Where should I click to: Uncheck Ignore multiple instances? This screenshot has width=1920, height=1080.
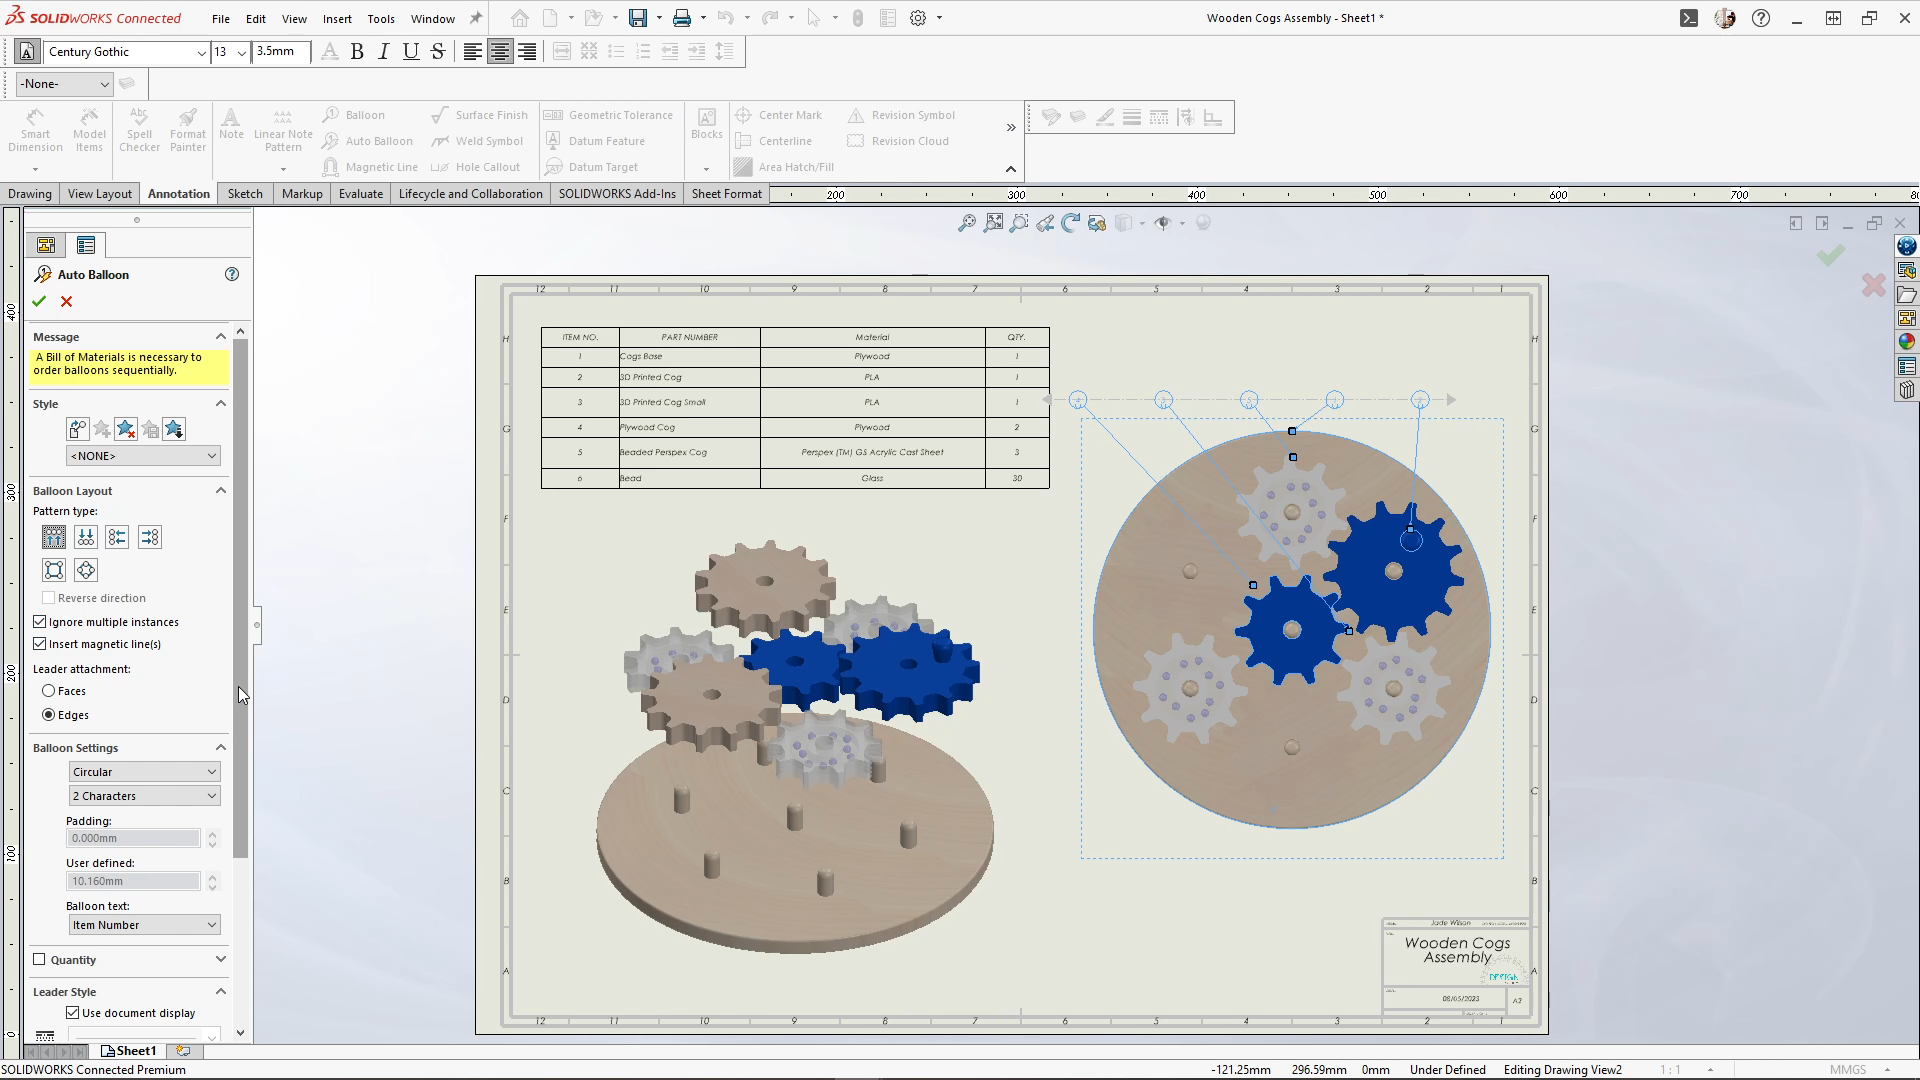click(x=40, y=622)
